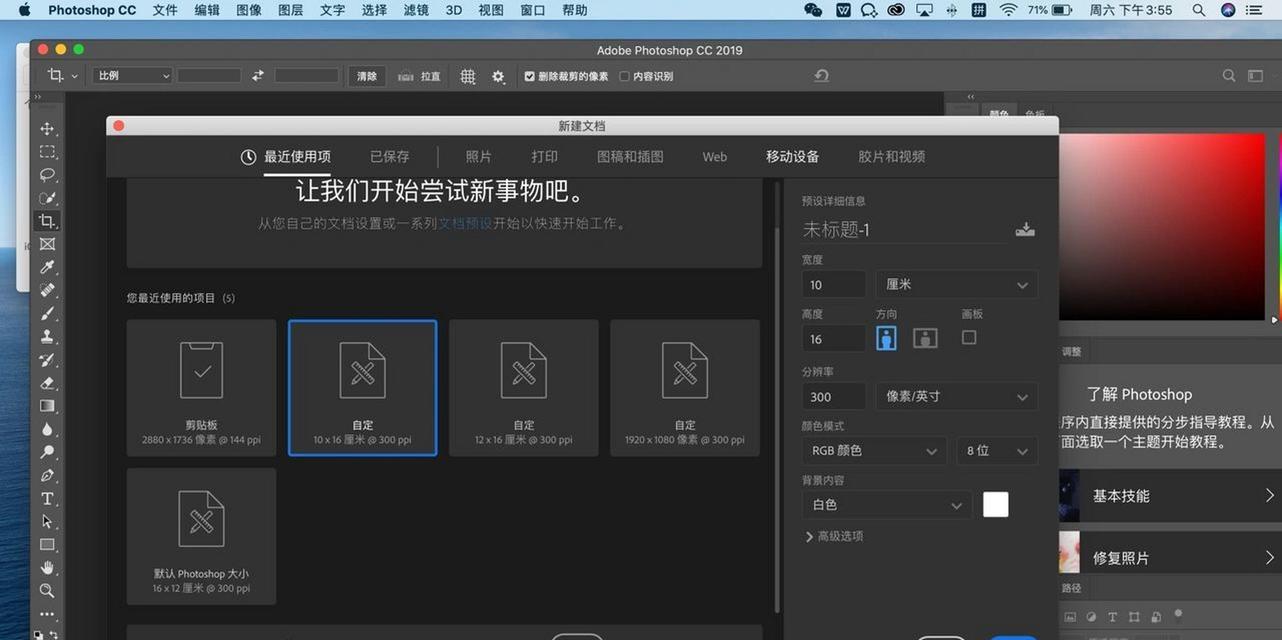1282x640 pixels.
Task: Select the Hand tool
Action: [47, 568]
